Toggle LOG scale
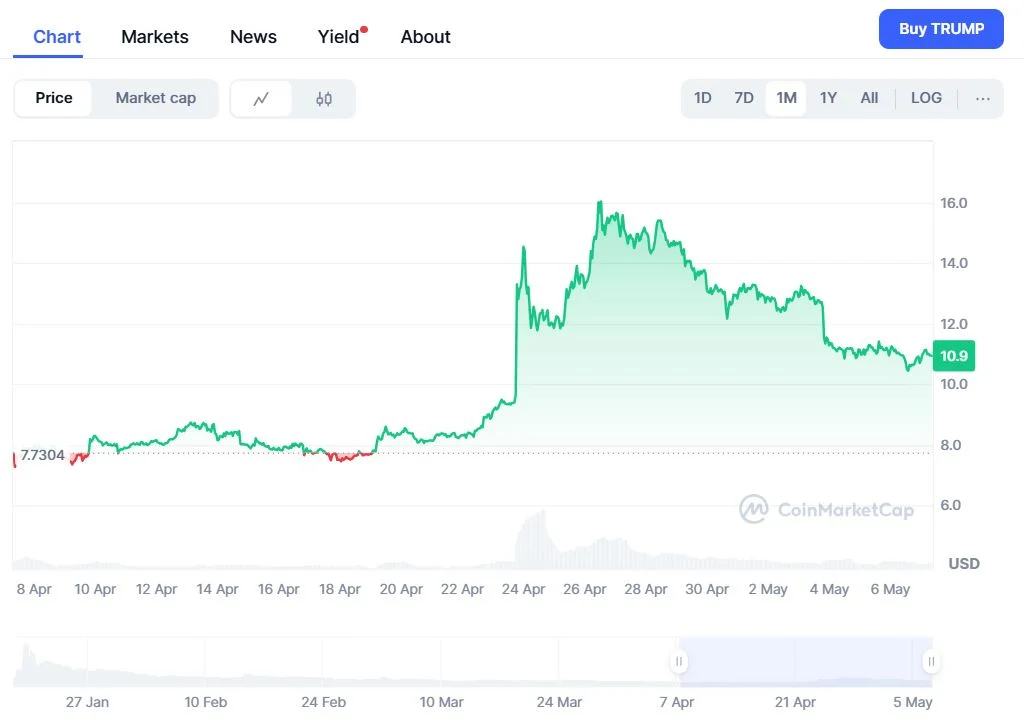This screenshot has width=1024, height=724. pyautogui.click(x=926, y=98)
